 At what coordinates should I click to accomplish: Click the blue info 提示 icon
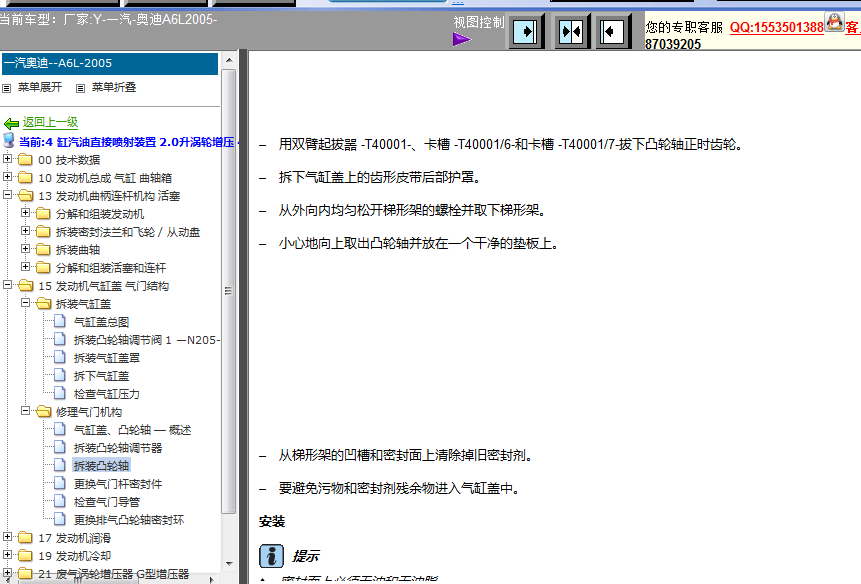pyautogui.click(x=271, y=556)
